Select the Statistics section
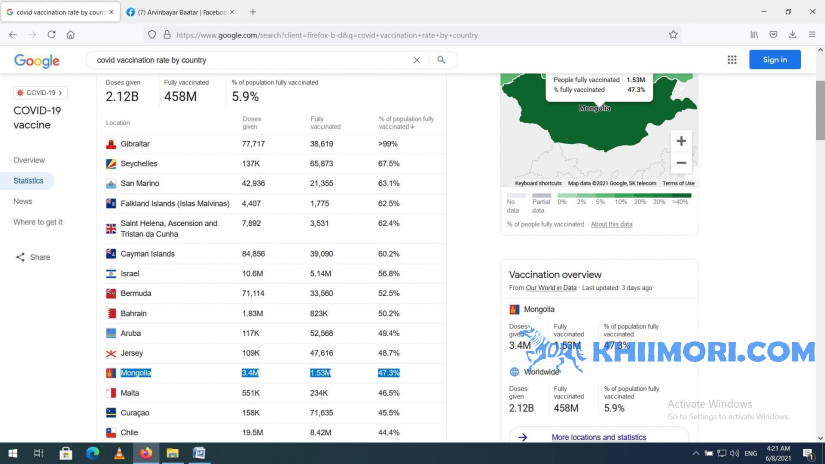825x464 pixels. click(28, 180)
